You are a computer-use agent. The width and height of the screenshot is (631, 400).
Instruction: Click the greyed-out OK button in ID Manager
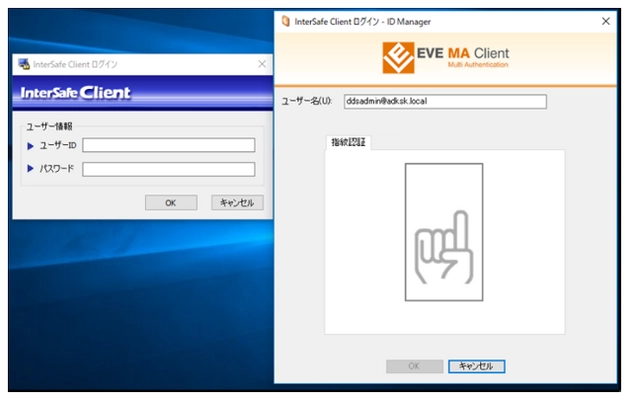(x=414, y=366)
